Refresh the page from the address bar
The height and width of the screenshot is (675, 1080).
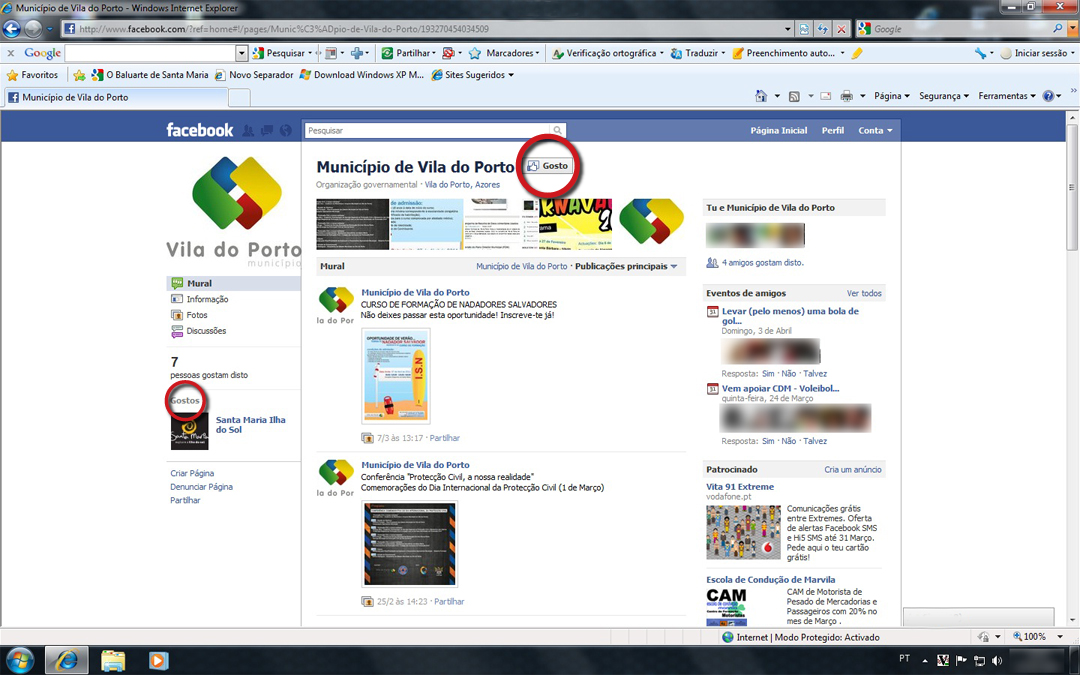pyautogui.click(x=822, y=29)
